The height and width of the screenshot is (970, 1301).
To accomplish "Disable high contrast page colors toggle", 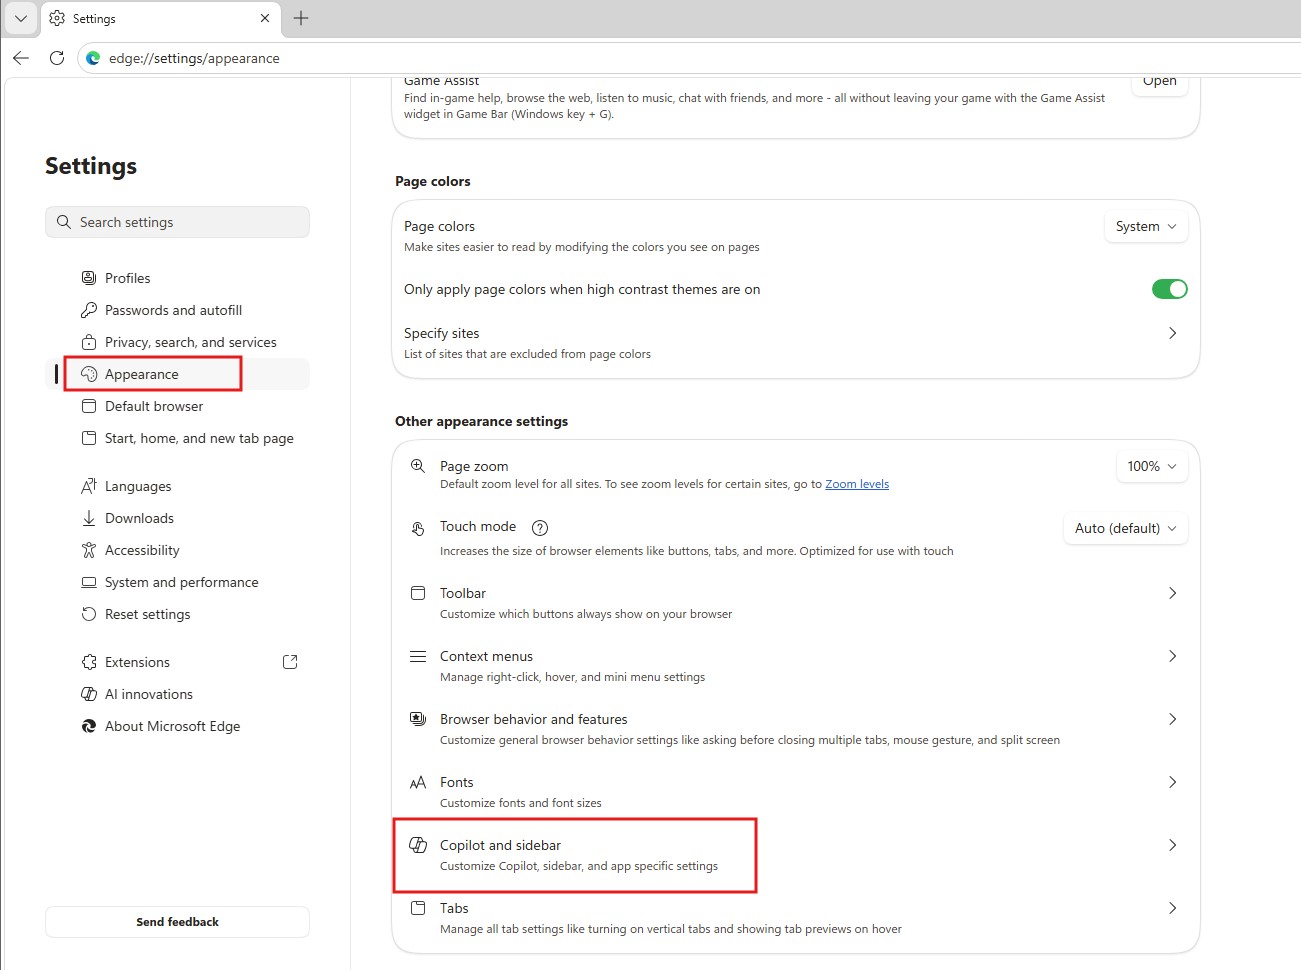I will pyautogui.click(x=1169, y=289).
